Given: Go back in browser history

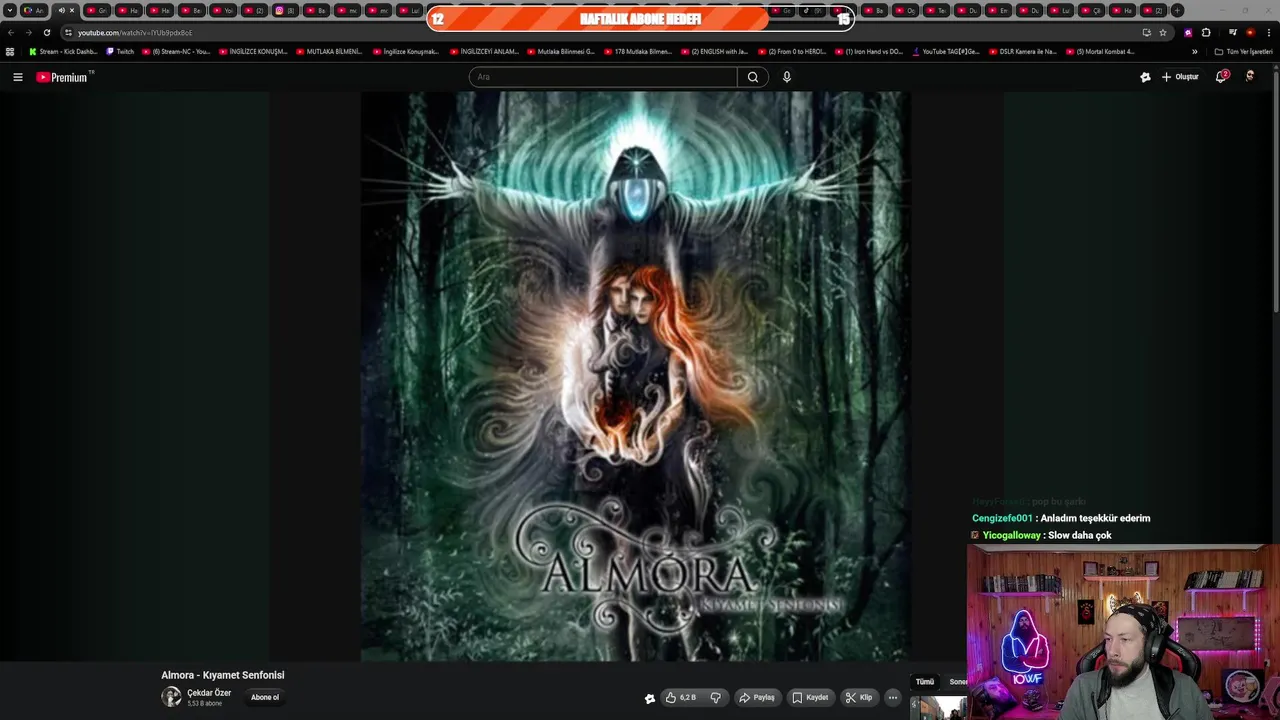Looking at the screenshot, I should tap(11, 32).
